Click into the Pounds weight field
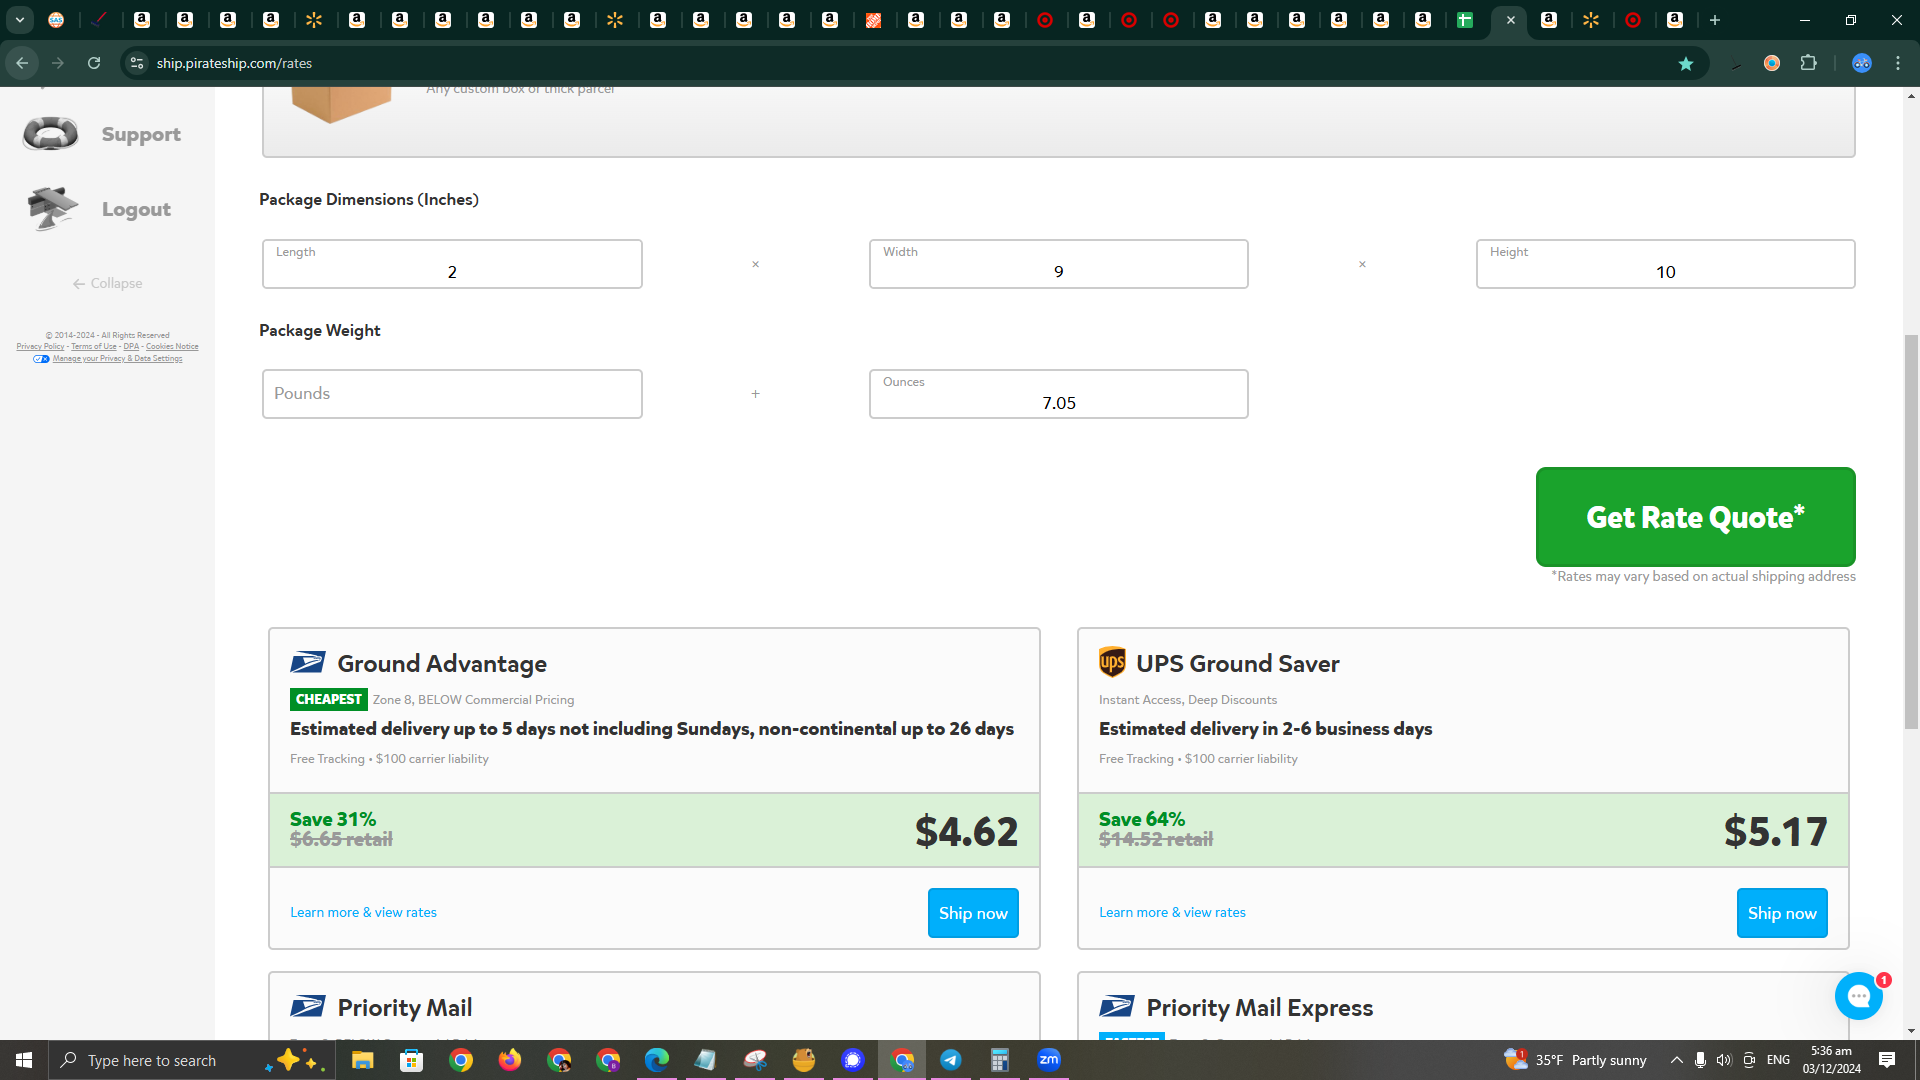Image resolution: width=1920 pixels, height=1080 pixels. (452, 394)
